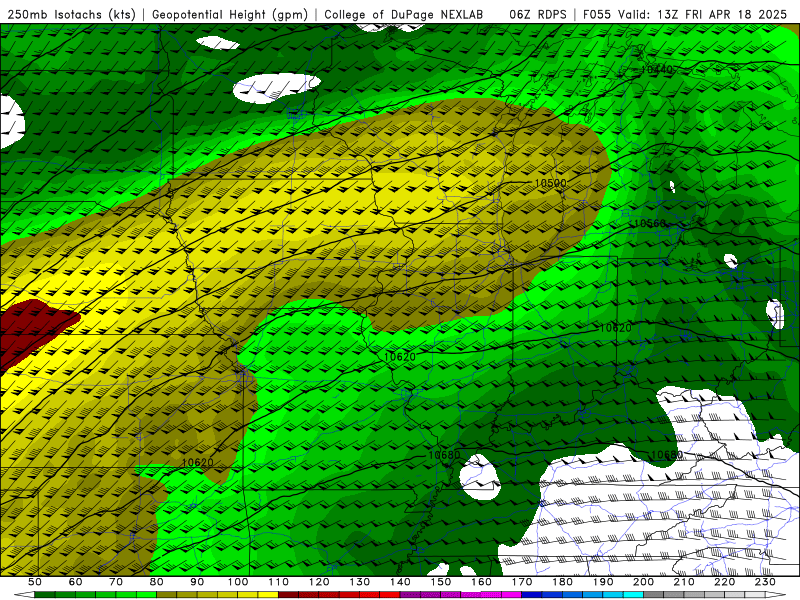Click the 110 tick label on the legend
The image size is (800, 600).
279,582
